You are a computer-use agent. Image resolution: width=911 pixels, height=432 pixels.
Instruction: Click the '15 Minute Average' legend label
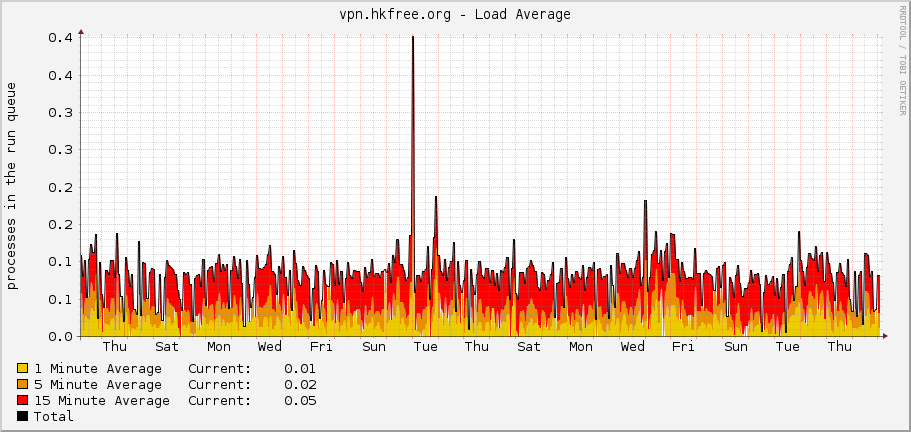click(102, 401)
